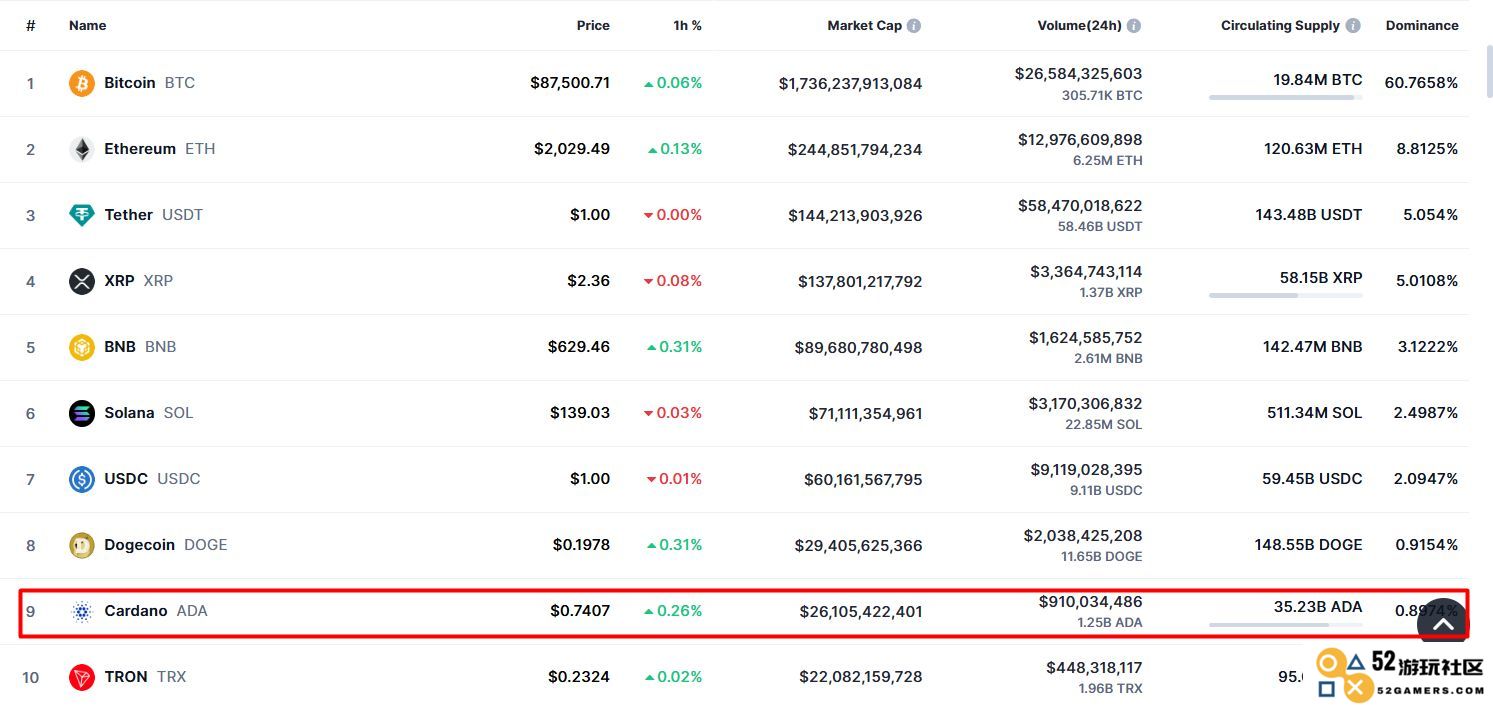Click Tether market cap $144,213,903,926
Screen dimensions: 1493x708
tap(855, 216)
